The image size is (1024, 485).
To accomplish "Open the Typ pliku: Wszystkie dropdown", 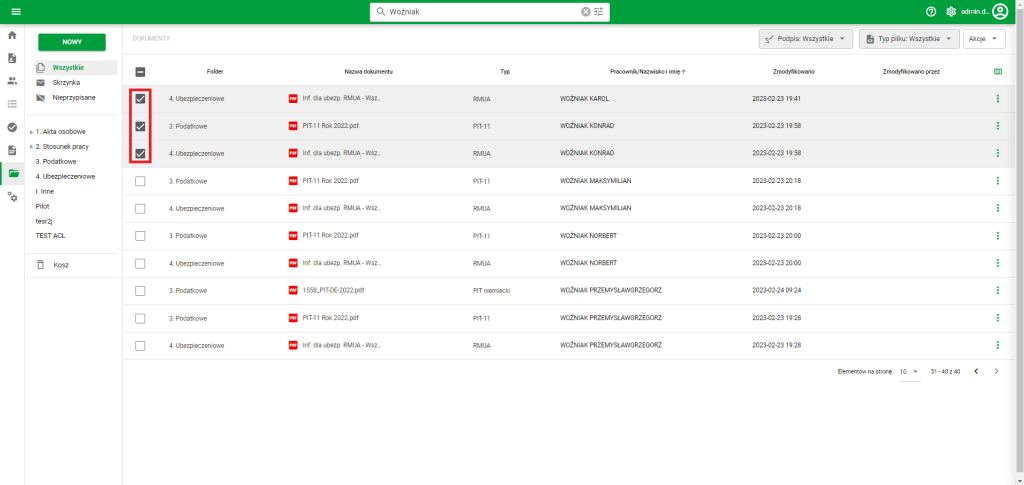I will (x=909, y=39).
